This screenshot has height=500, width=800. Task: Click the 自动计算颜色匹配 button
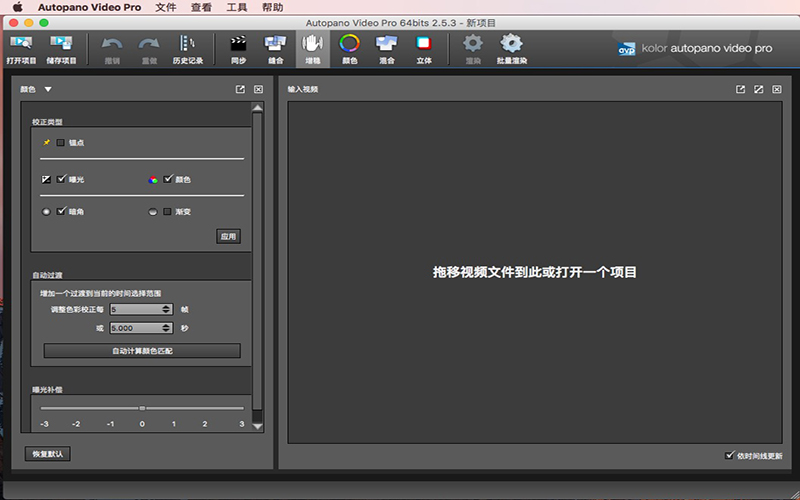(x=142, y=351)
